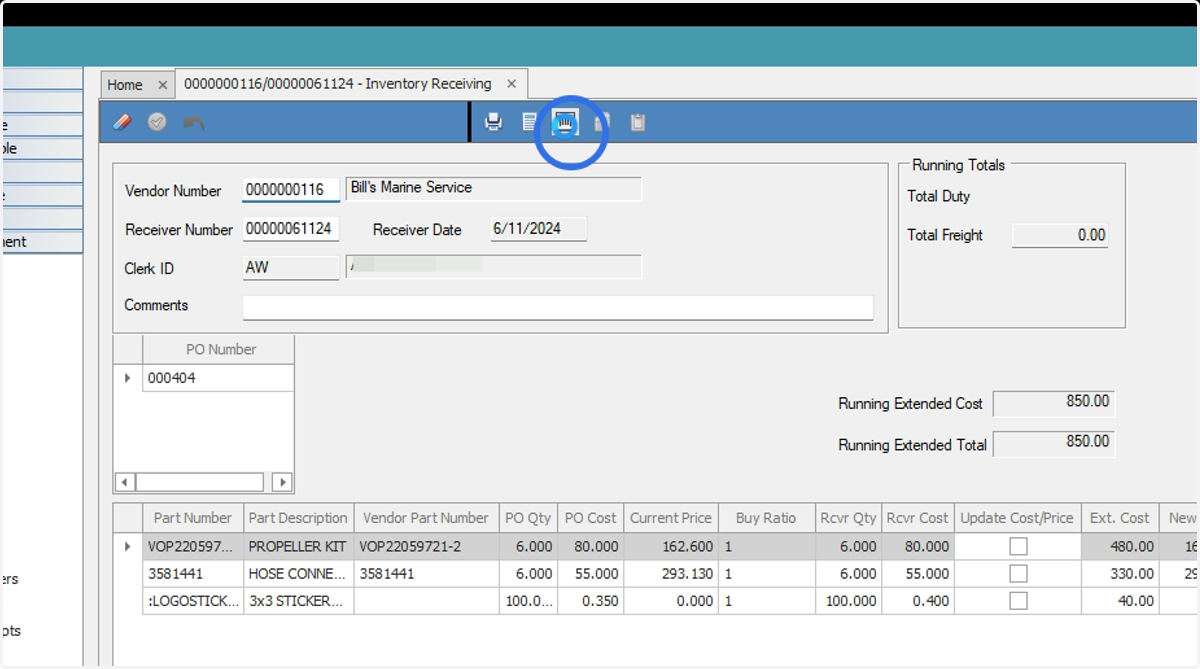Click the clipboard icon in toolbar
1200x669 pixels.
pyautogui.click(x=638, y=122)
